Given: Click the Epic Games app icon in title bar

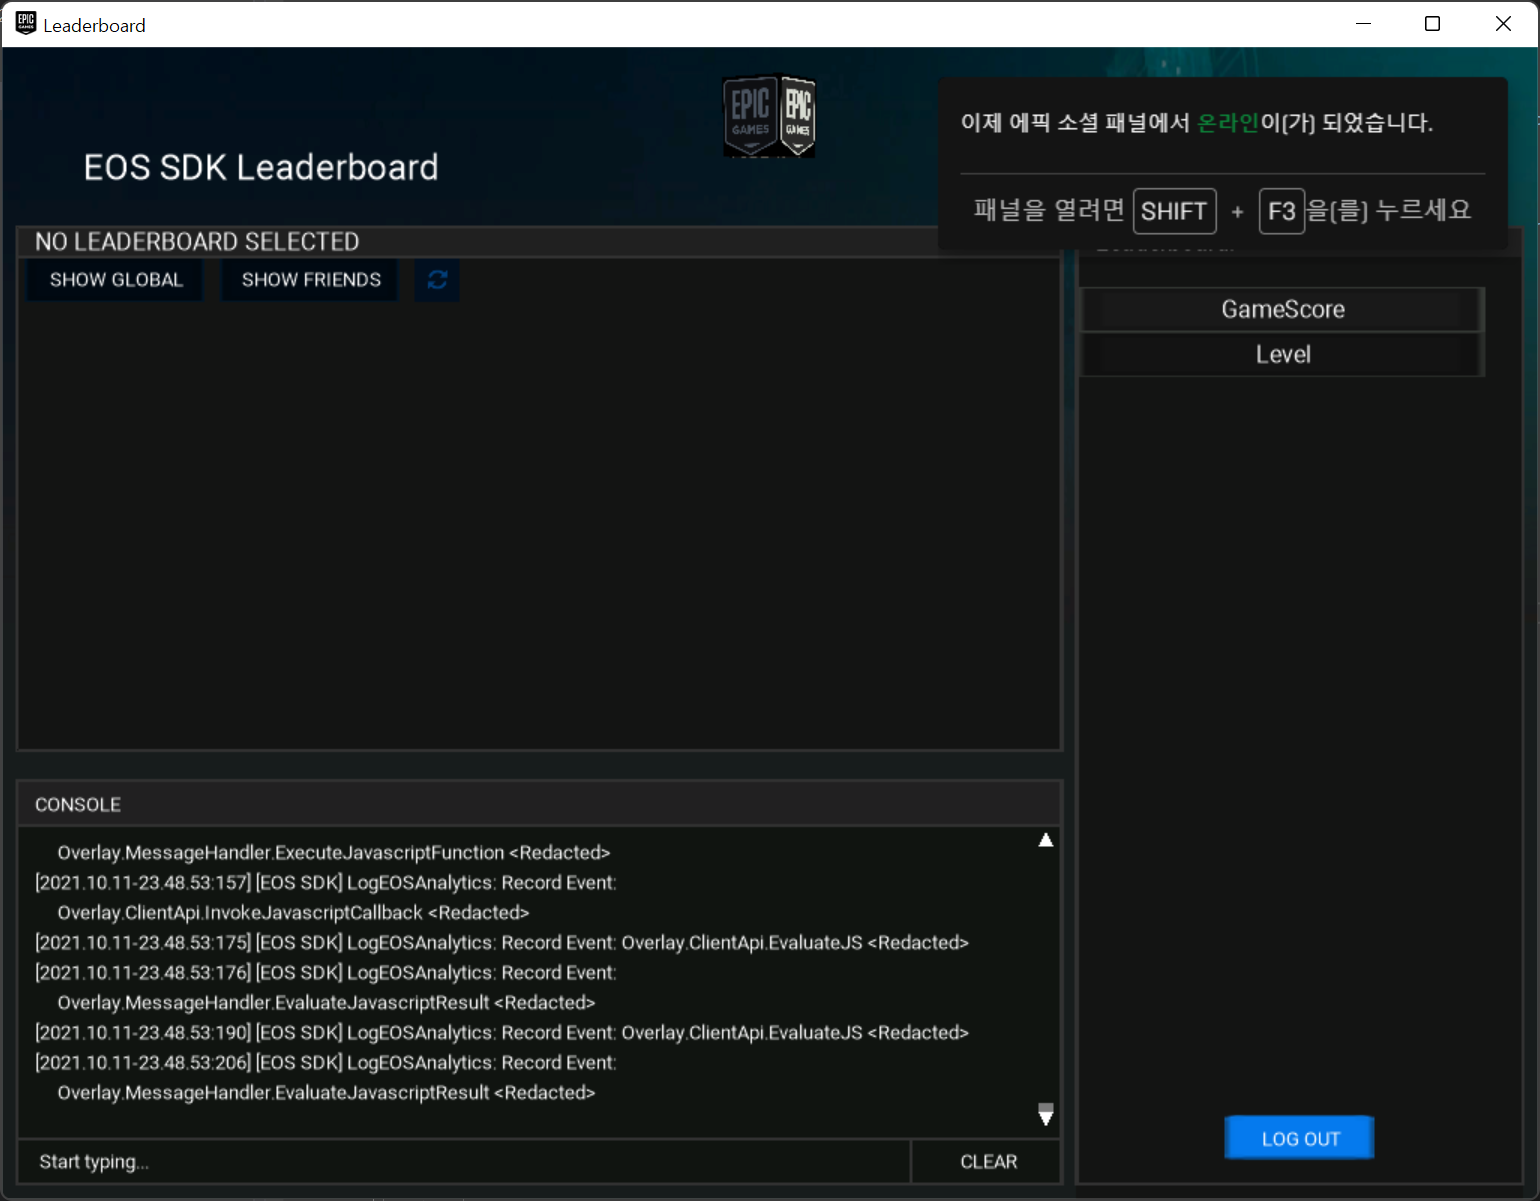Looking at the screenshot, I should (x=25, y=24).
